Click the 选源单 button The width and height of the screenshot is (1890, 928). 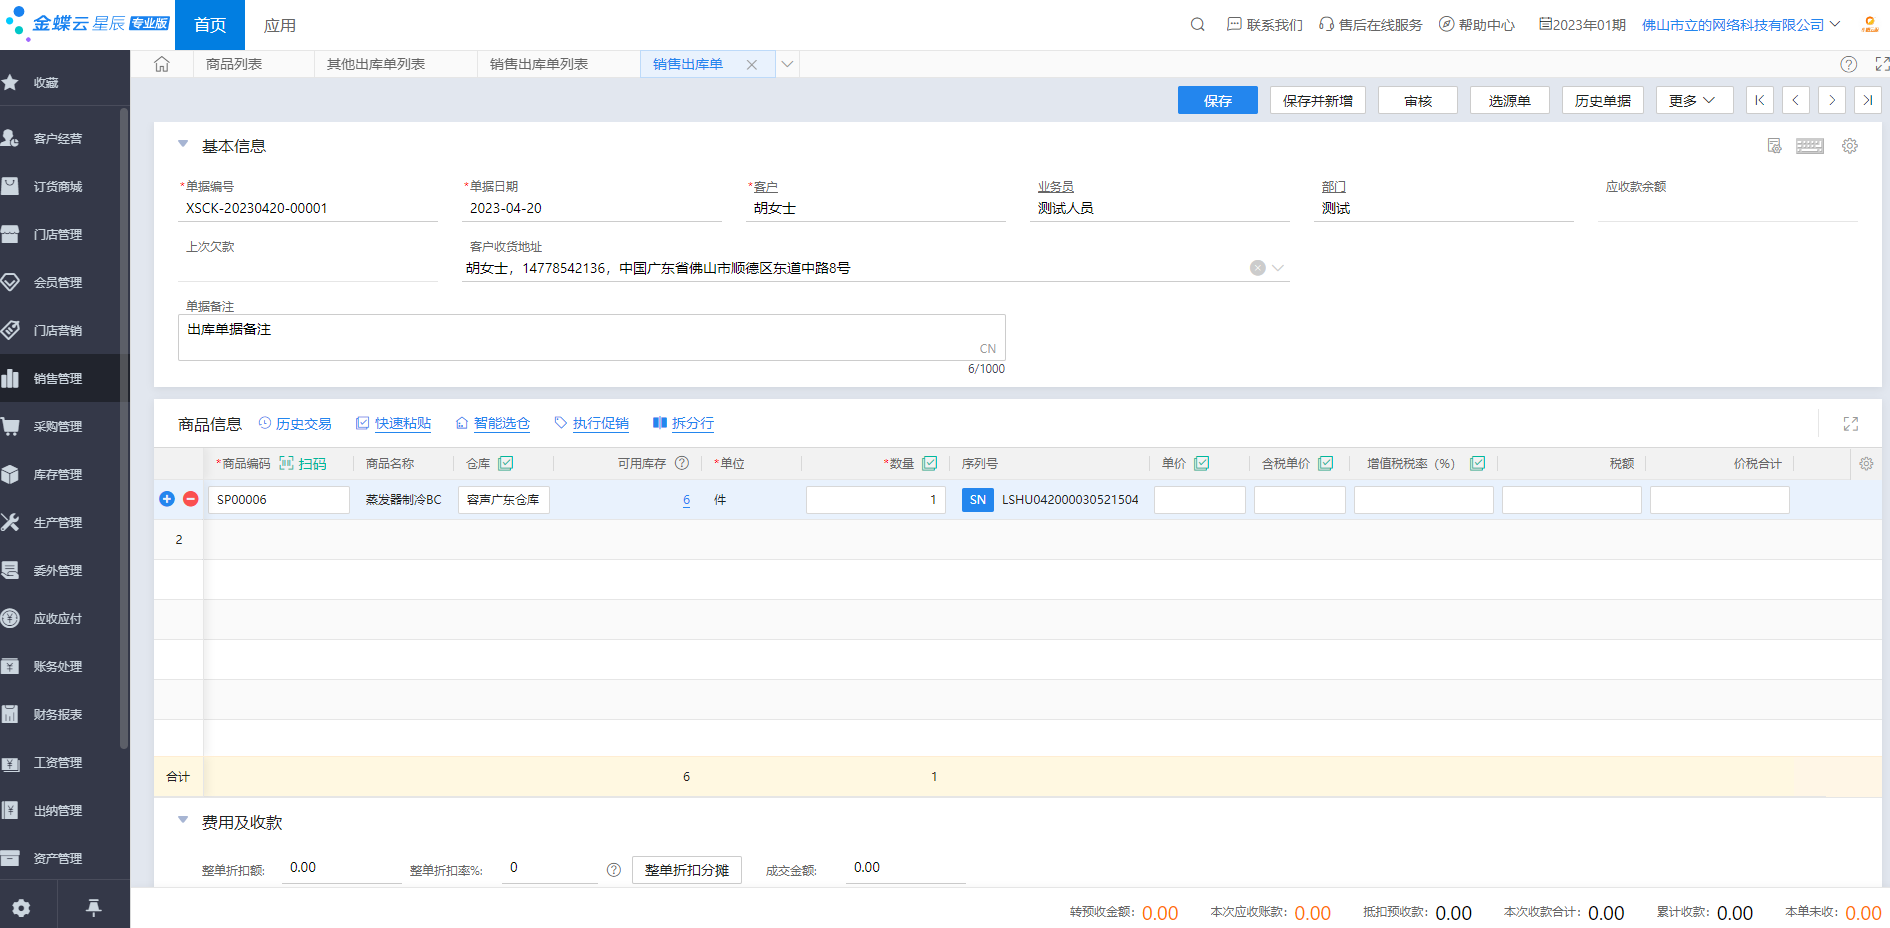pos(1510,100)
